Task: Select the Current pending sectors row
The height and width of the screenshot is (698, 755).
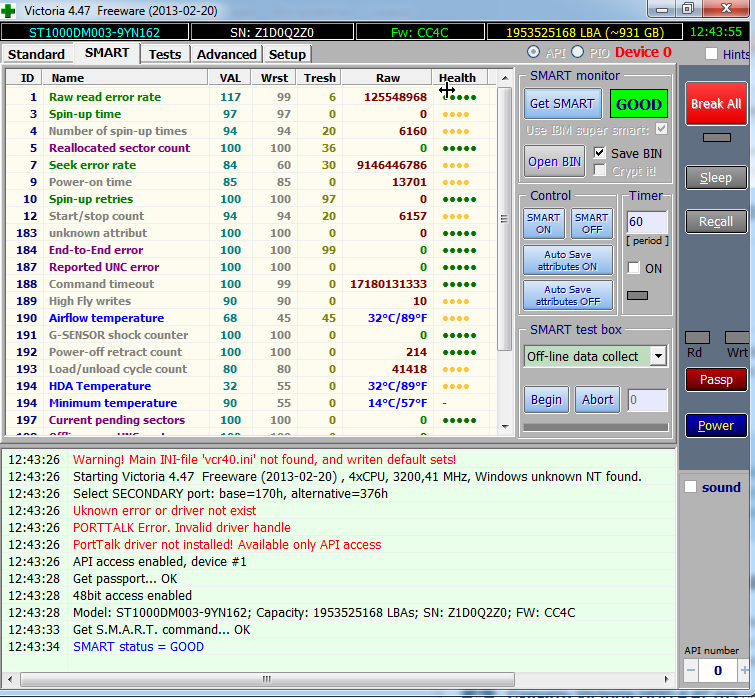Action: click(x=250, y=420)
